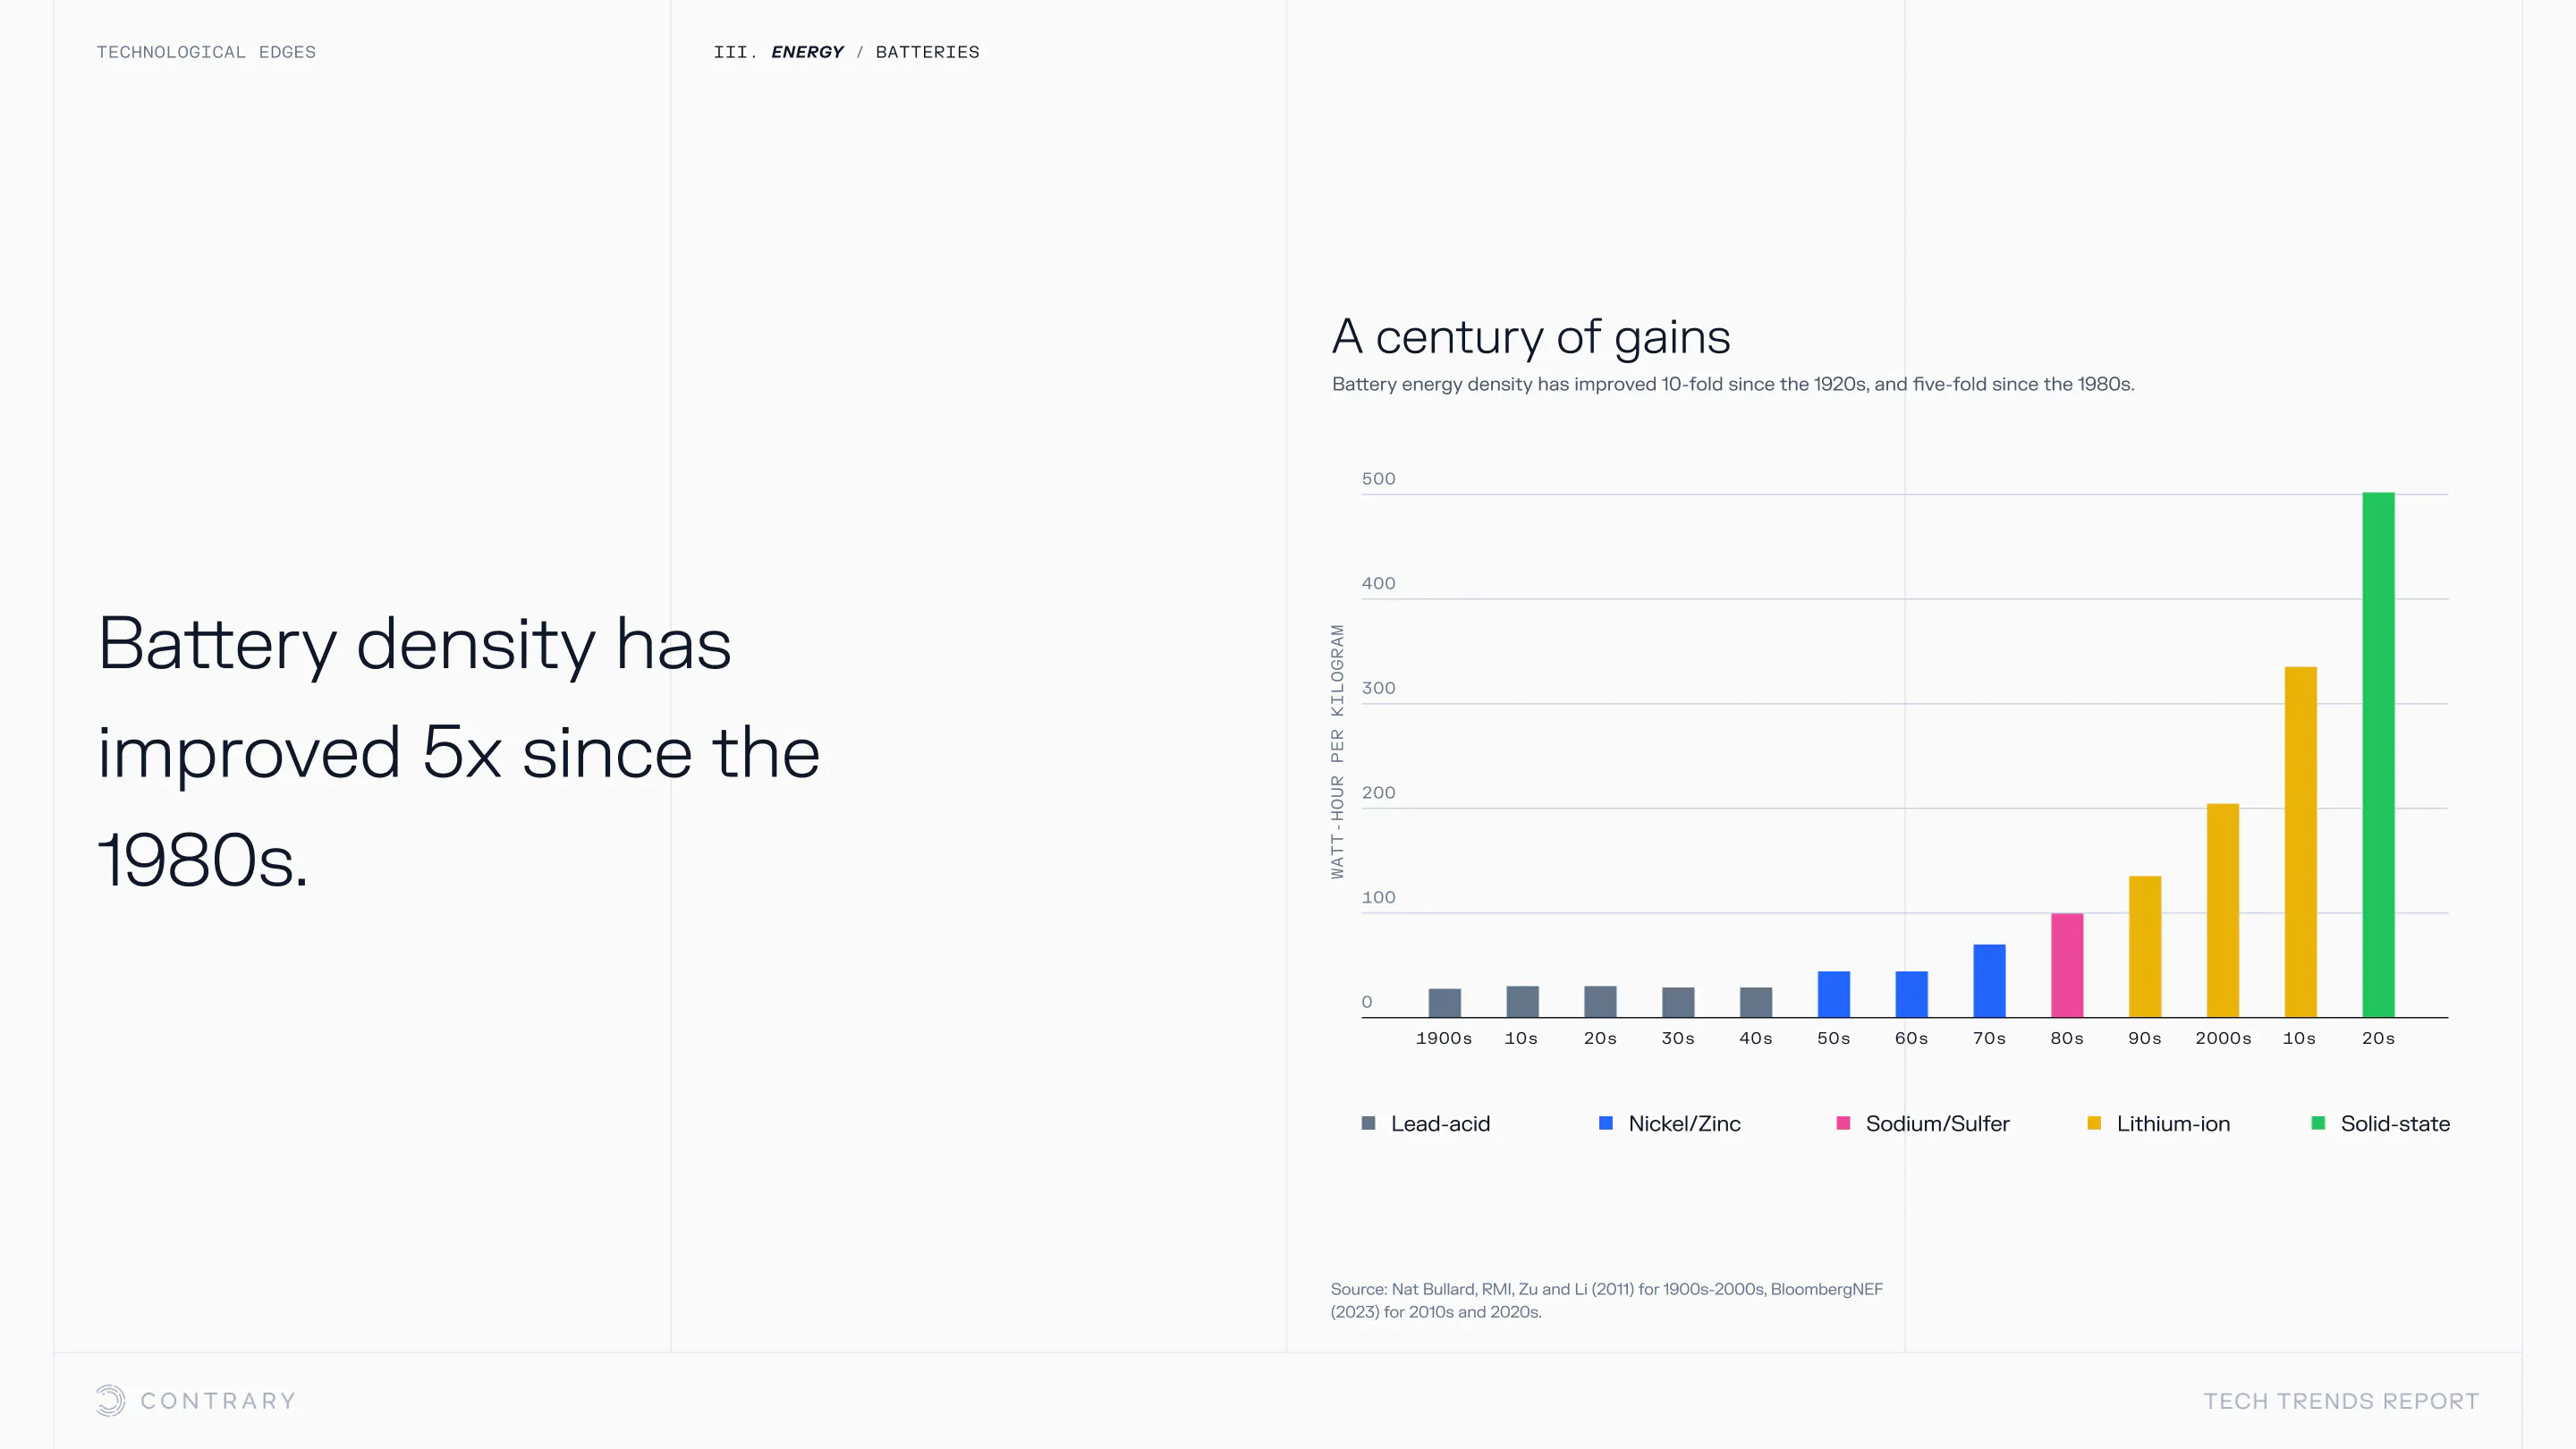Click the yellow 2000s Lithium-ion bar
The width and height of the screenshot is (2576, 1449).
coord(2222,910)
